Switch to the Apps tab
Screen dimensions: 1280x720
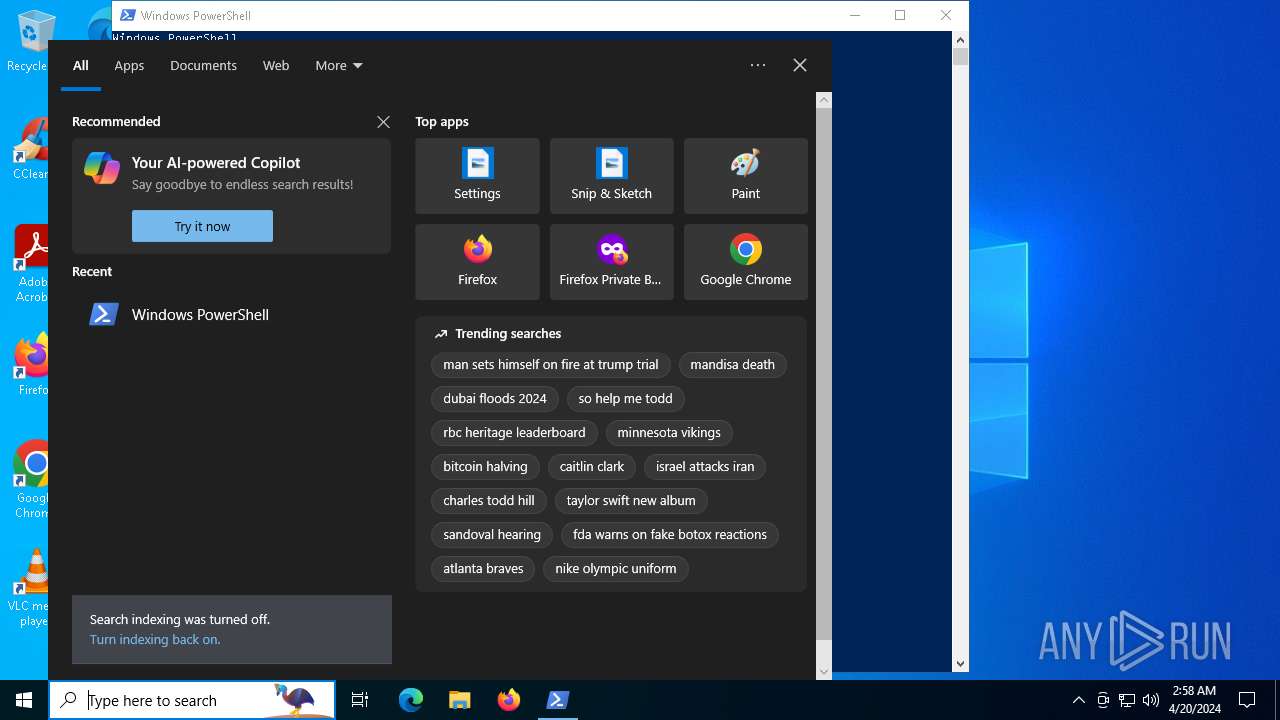(x=129, y=65)
